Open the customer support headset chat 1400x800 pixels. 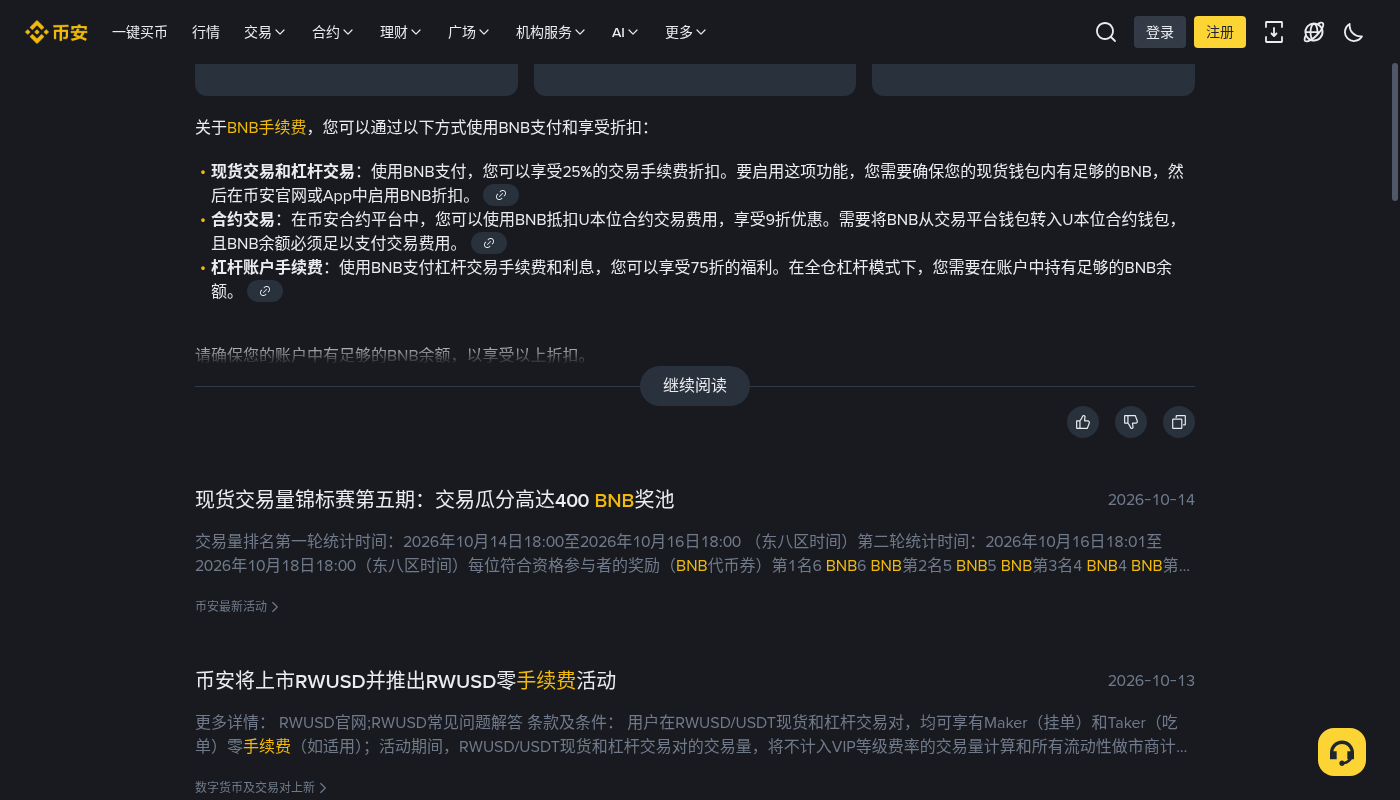coord(1342,752)
